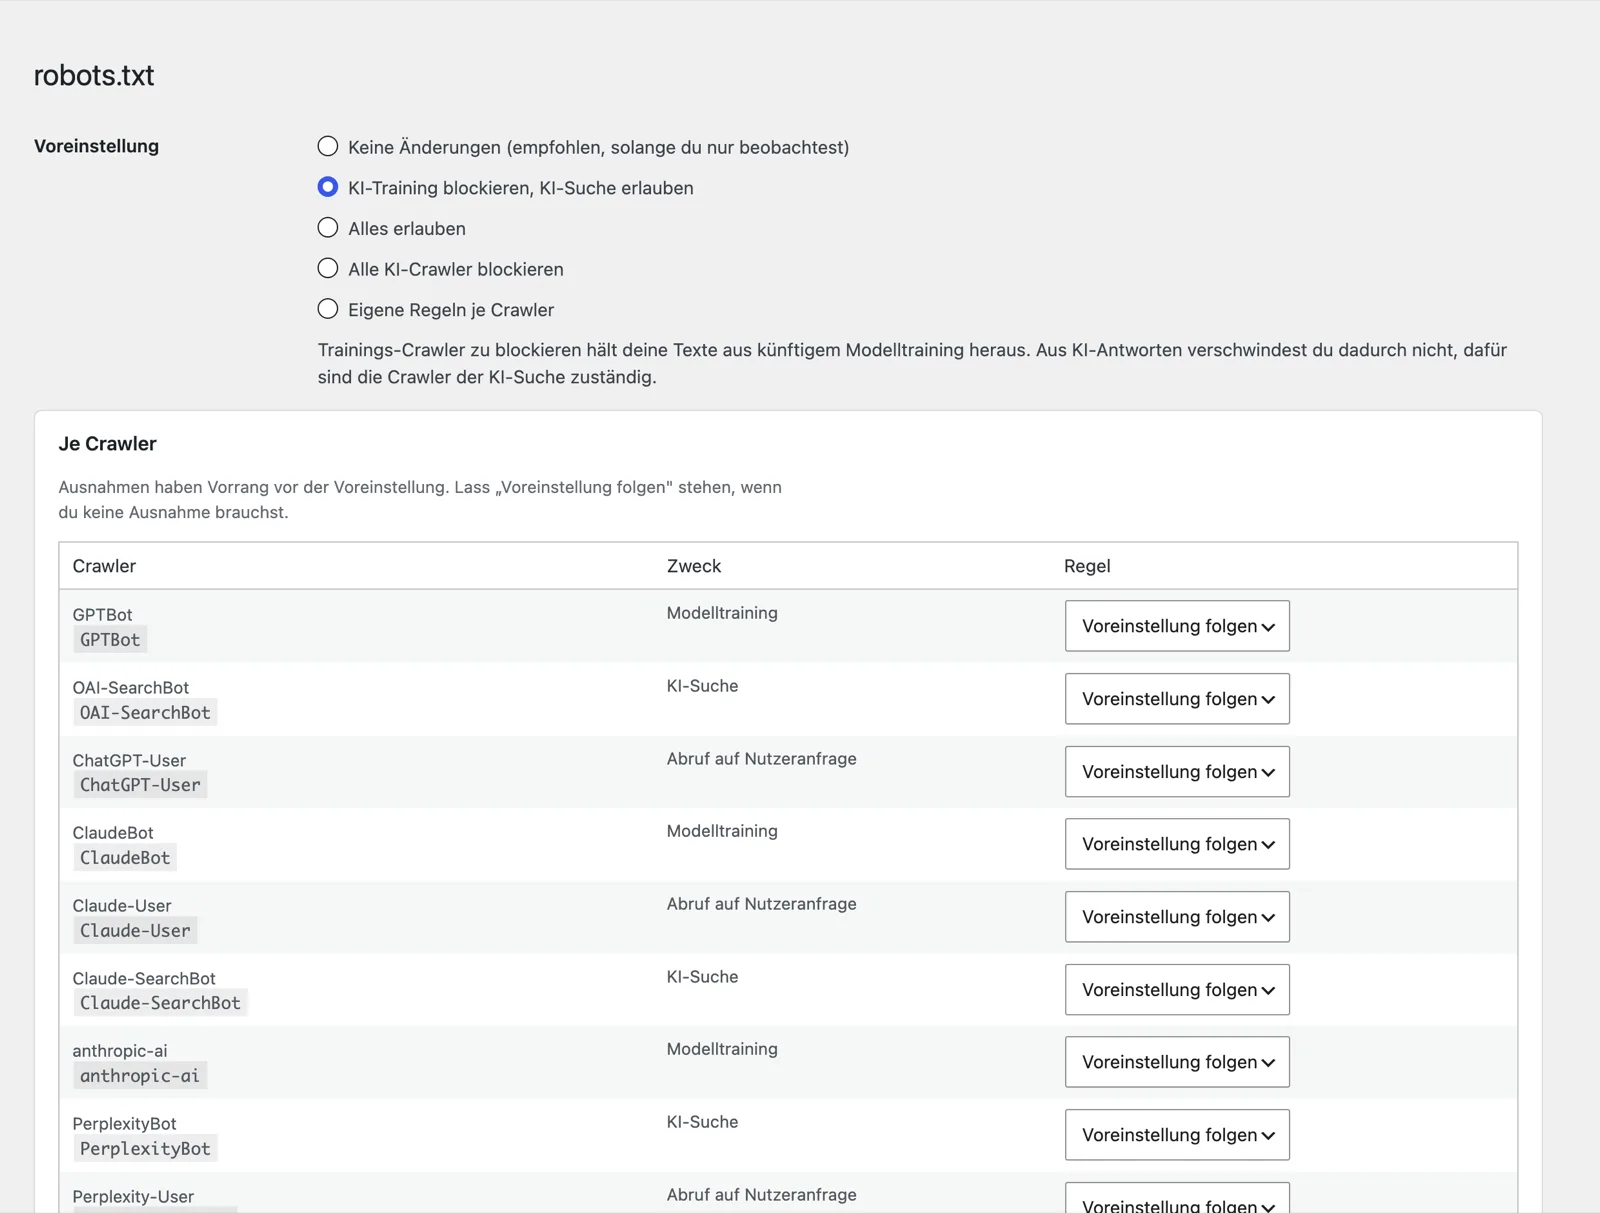Click 'KI-Suche' in the PerplexityBot row
Viewport: 1600px width, 1213px height.
point(702,1122)
